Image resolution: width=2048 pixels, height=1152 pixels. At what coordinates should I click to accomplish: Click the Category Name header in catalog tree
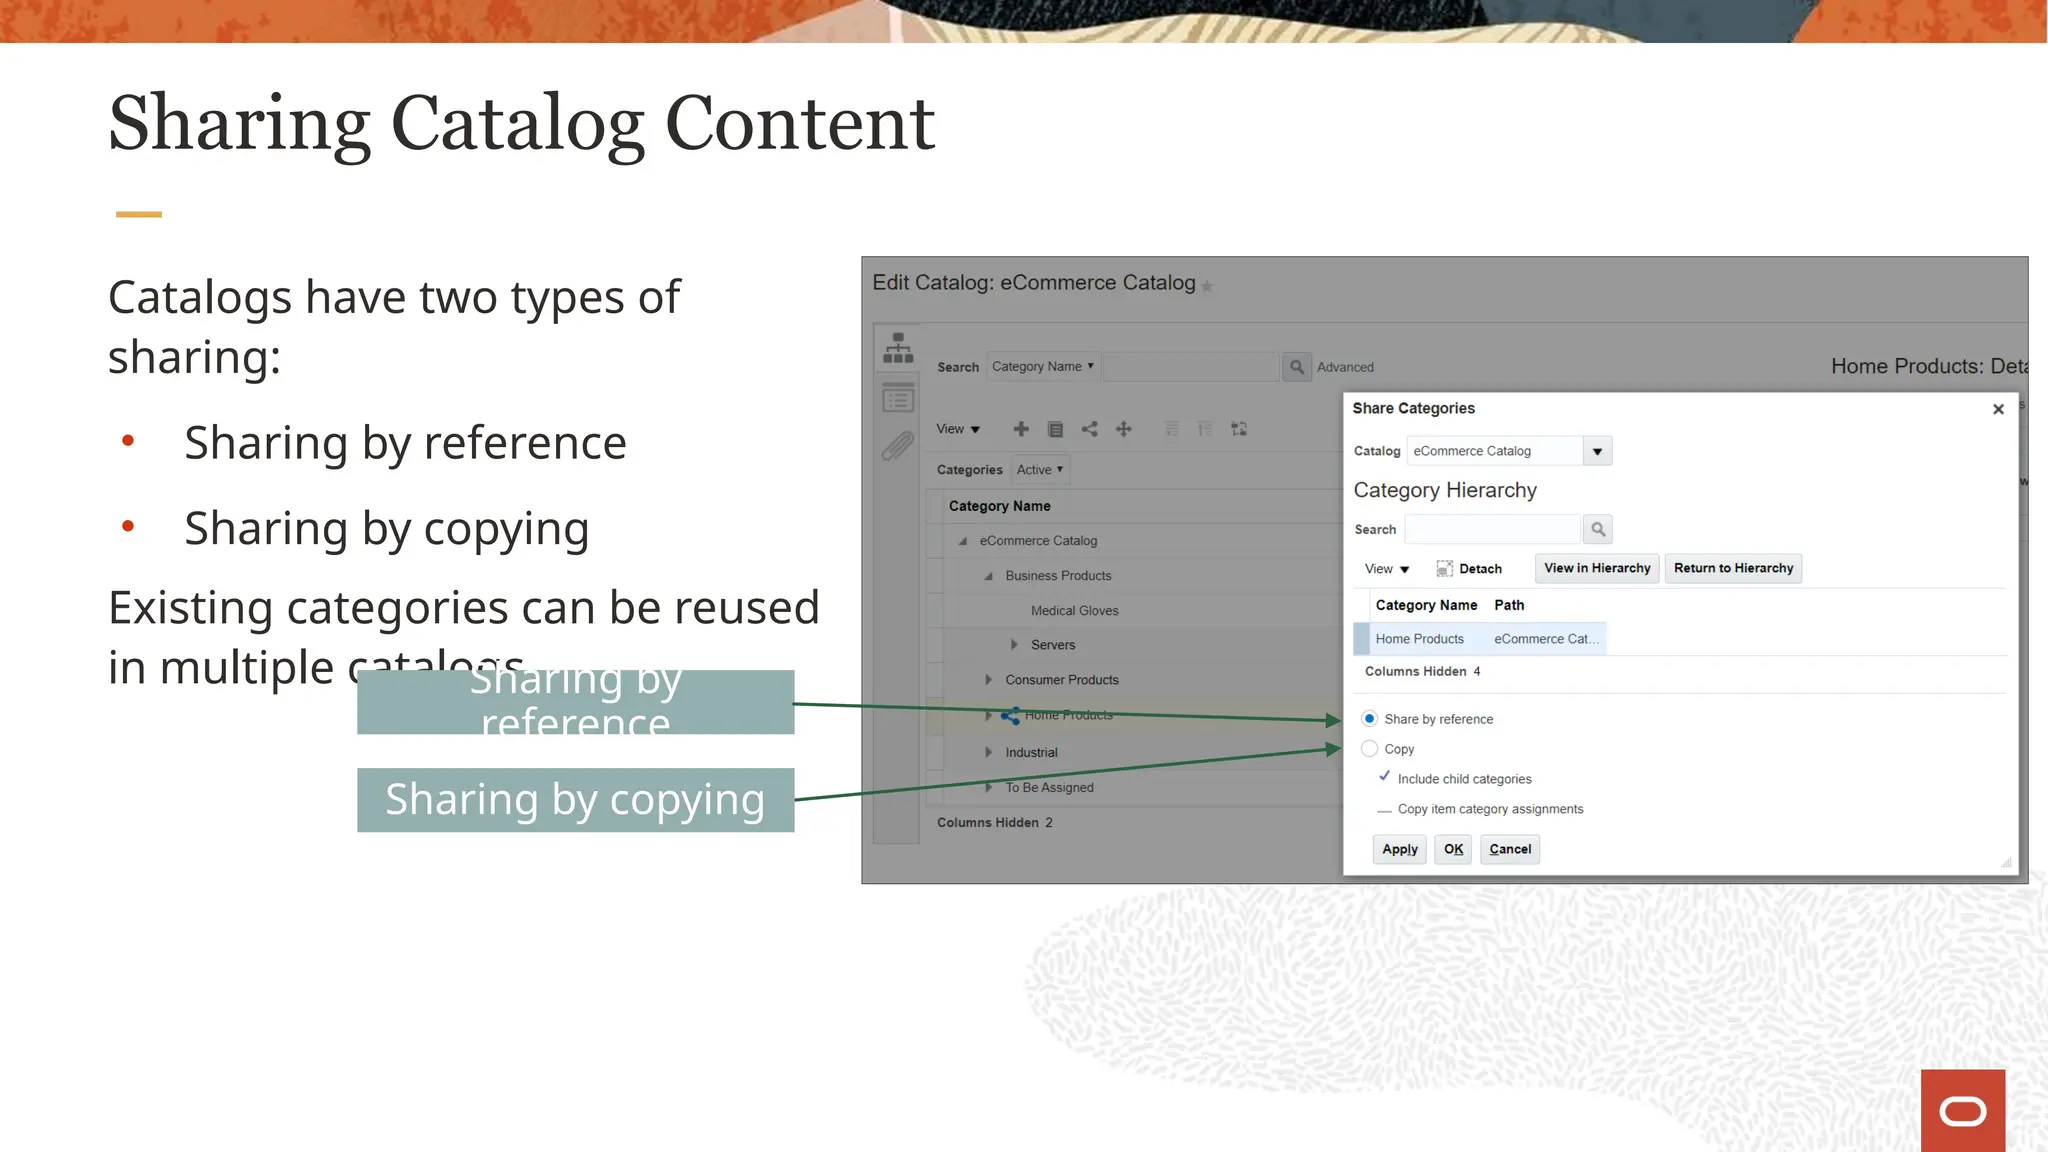click(x=999, y=506)
